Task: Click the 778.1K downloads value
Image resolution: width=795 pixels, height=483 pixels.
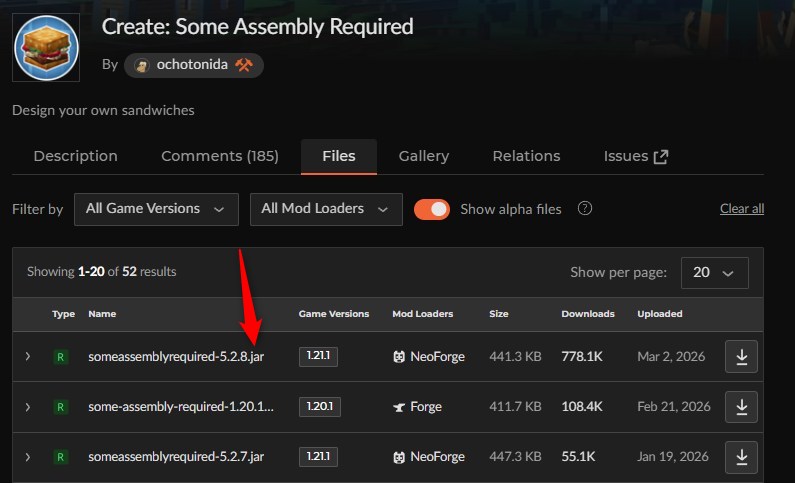Action: [x=582, y=357]
